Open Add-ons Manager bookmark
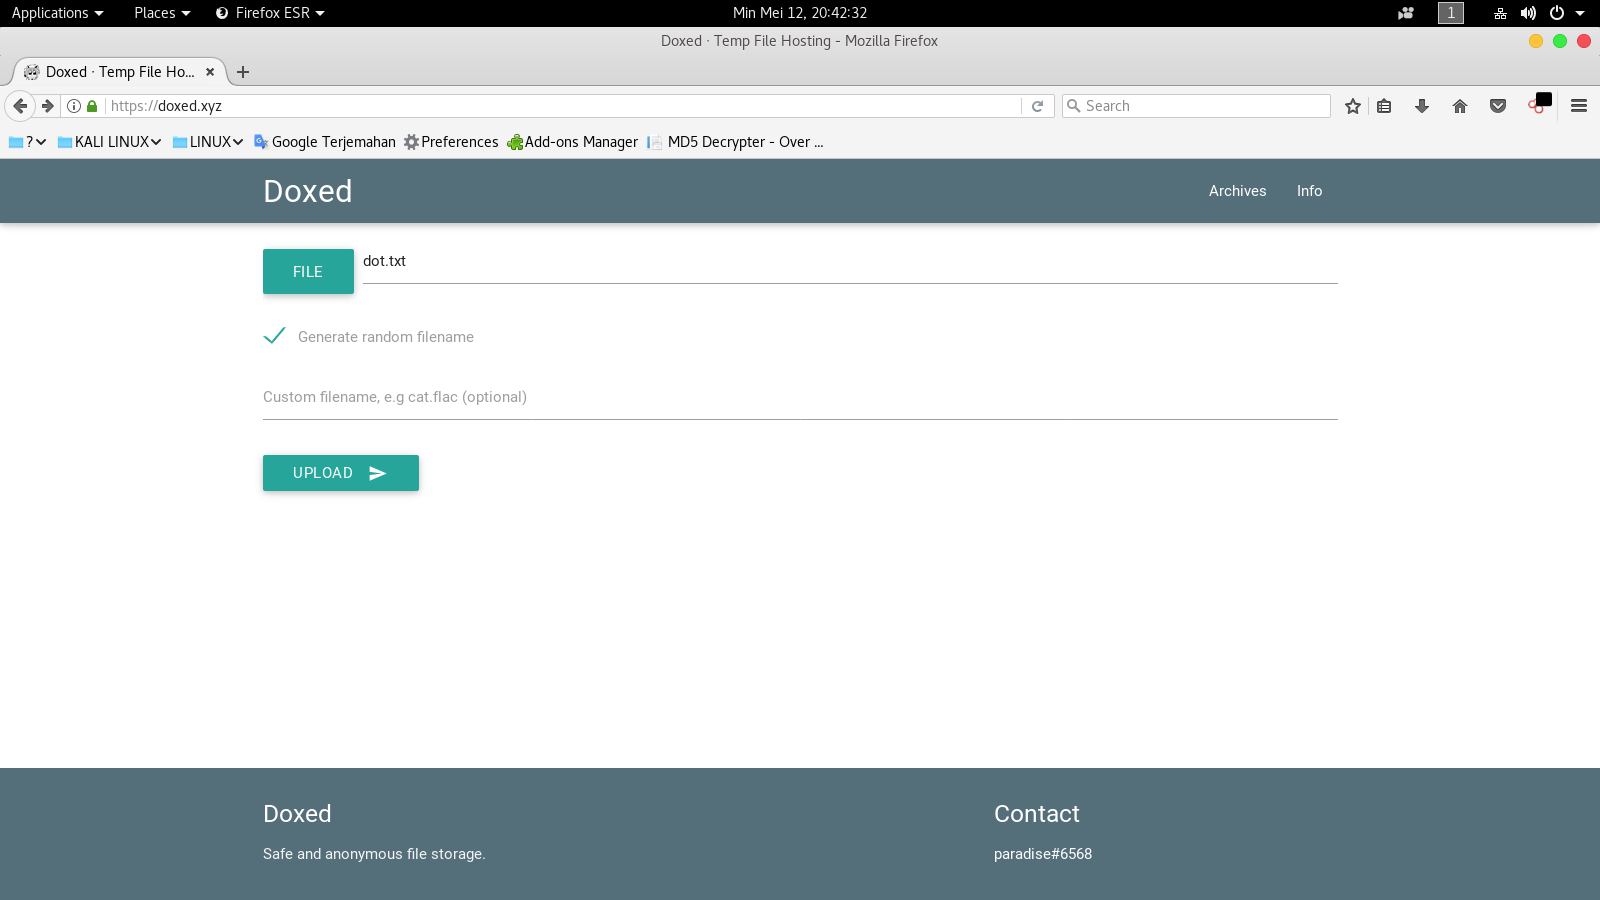Screen dimensions: 1600x900 572,142
